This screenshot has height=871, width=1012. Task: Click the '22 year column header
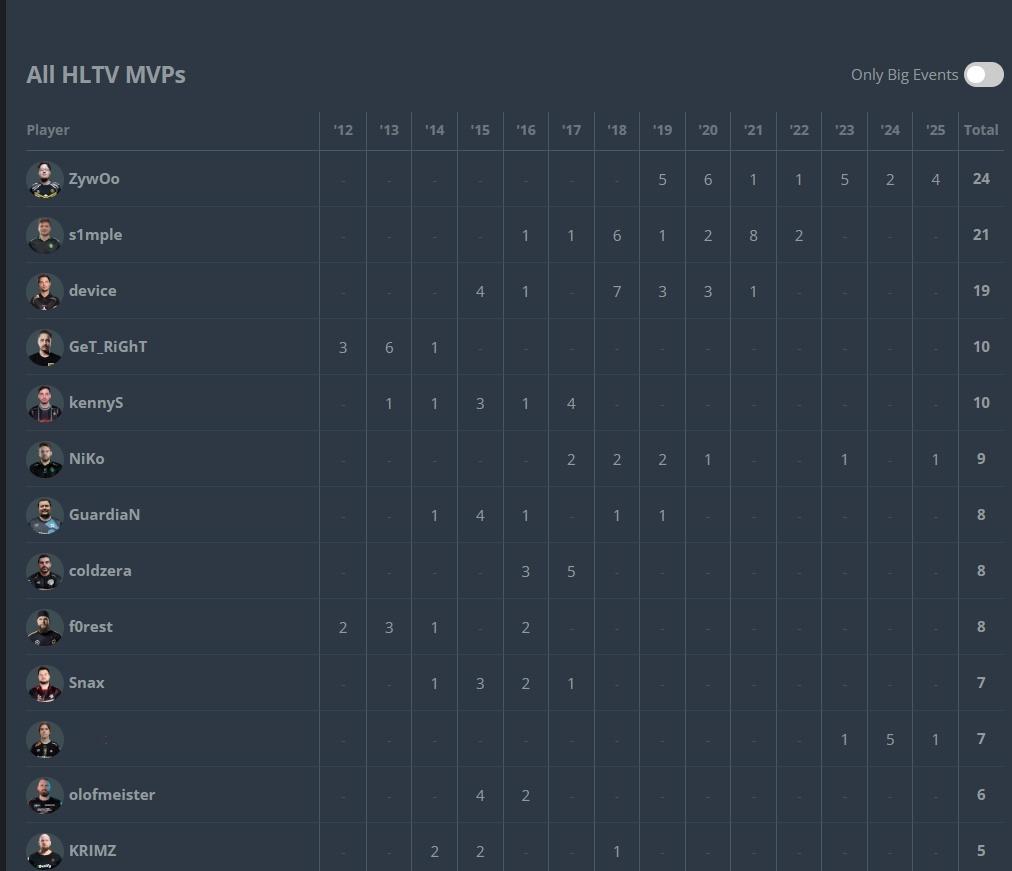[798, 130]
